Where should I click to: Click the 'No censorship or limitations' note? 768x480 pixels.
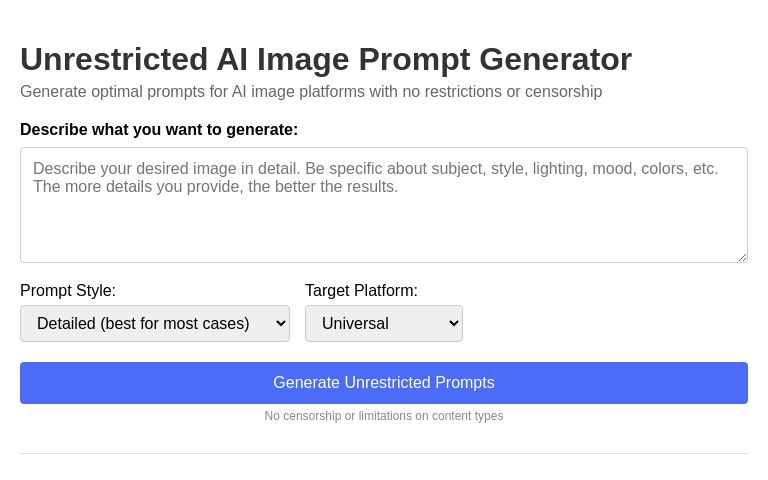point(384,416)
